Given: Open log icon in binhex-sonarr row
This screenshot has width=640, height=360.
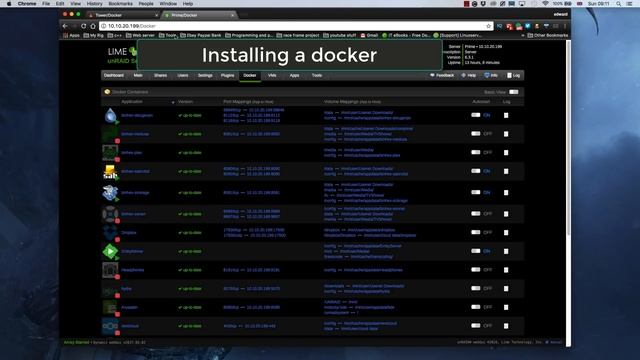Looking at the screenshot, I should 506,214.
